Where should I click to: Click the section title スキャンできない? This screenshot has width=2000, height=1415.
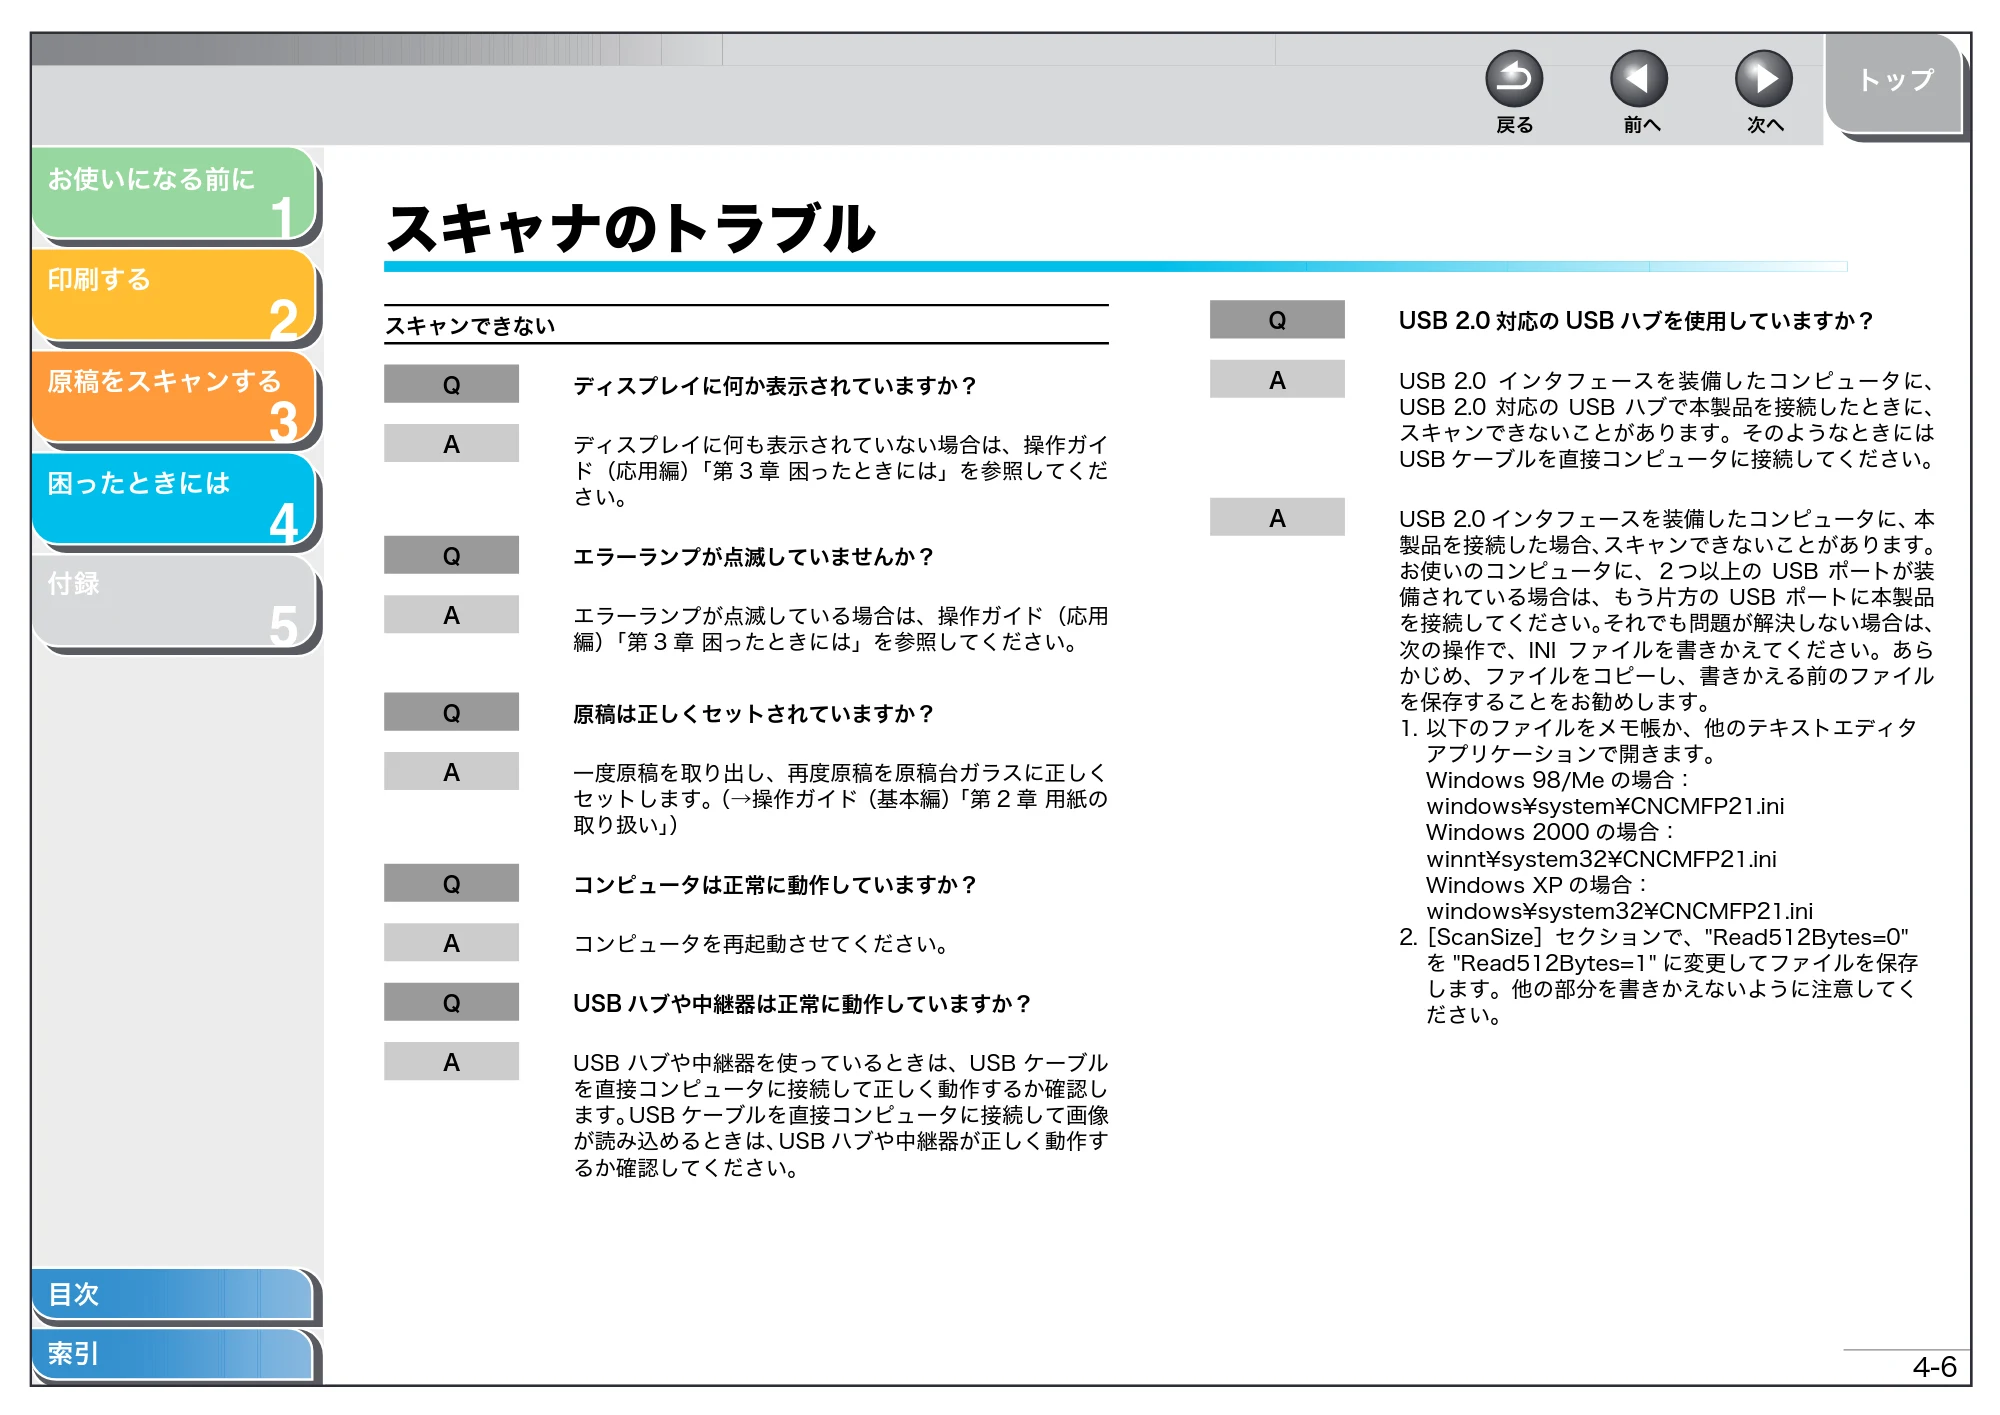(x=470, y=326)
